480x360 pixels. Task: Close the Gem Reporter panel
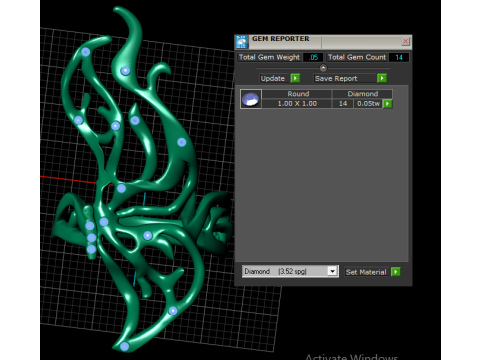coord(405,41)
